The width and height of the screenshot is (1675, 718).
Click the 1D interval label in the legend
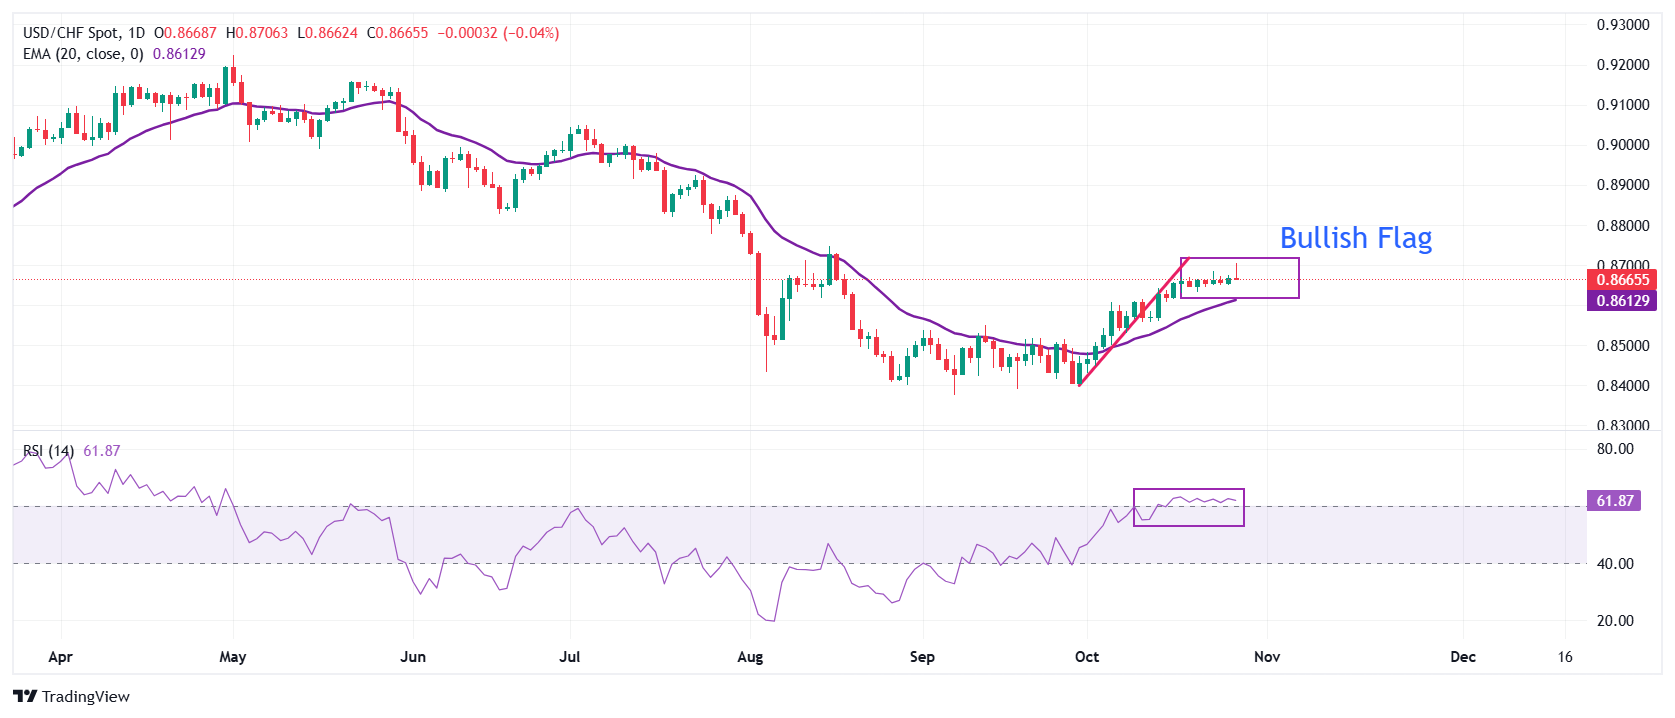136,33
